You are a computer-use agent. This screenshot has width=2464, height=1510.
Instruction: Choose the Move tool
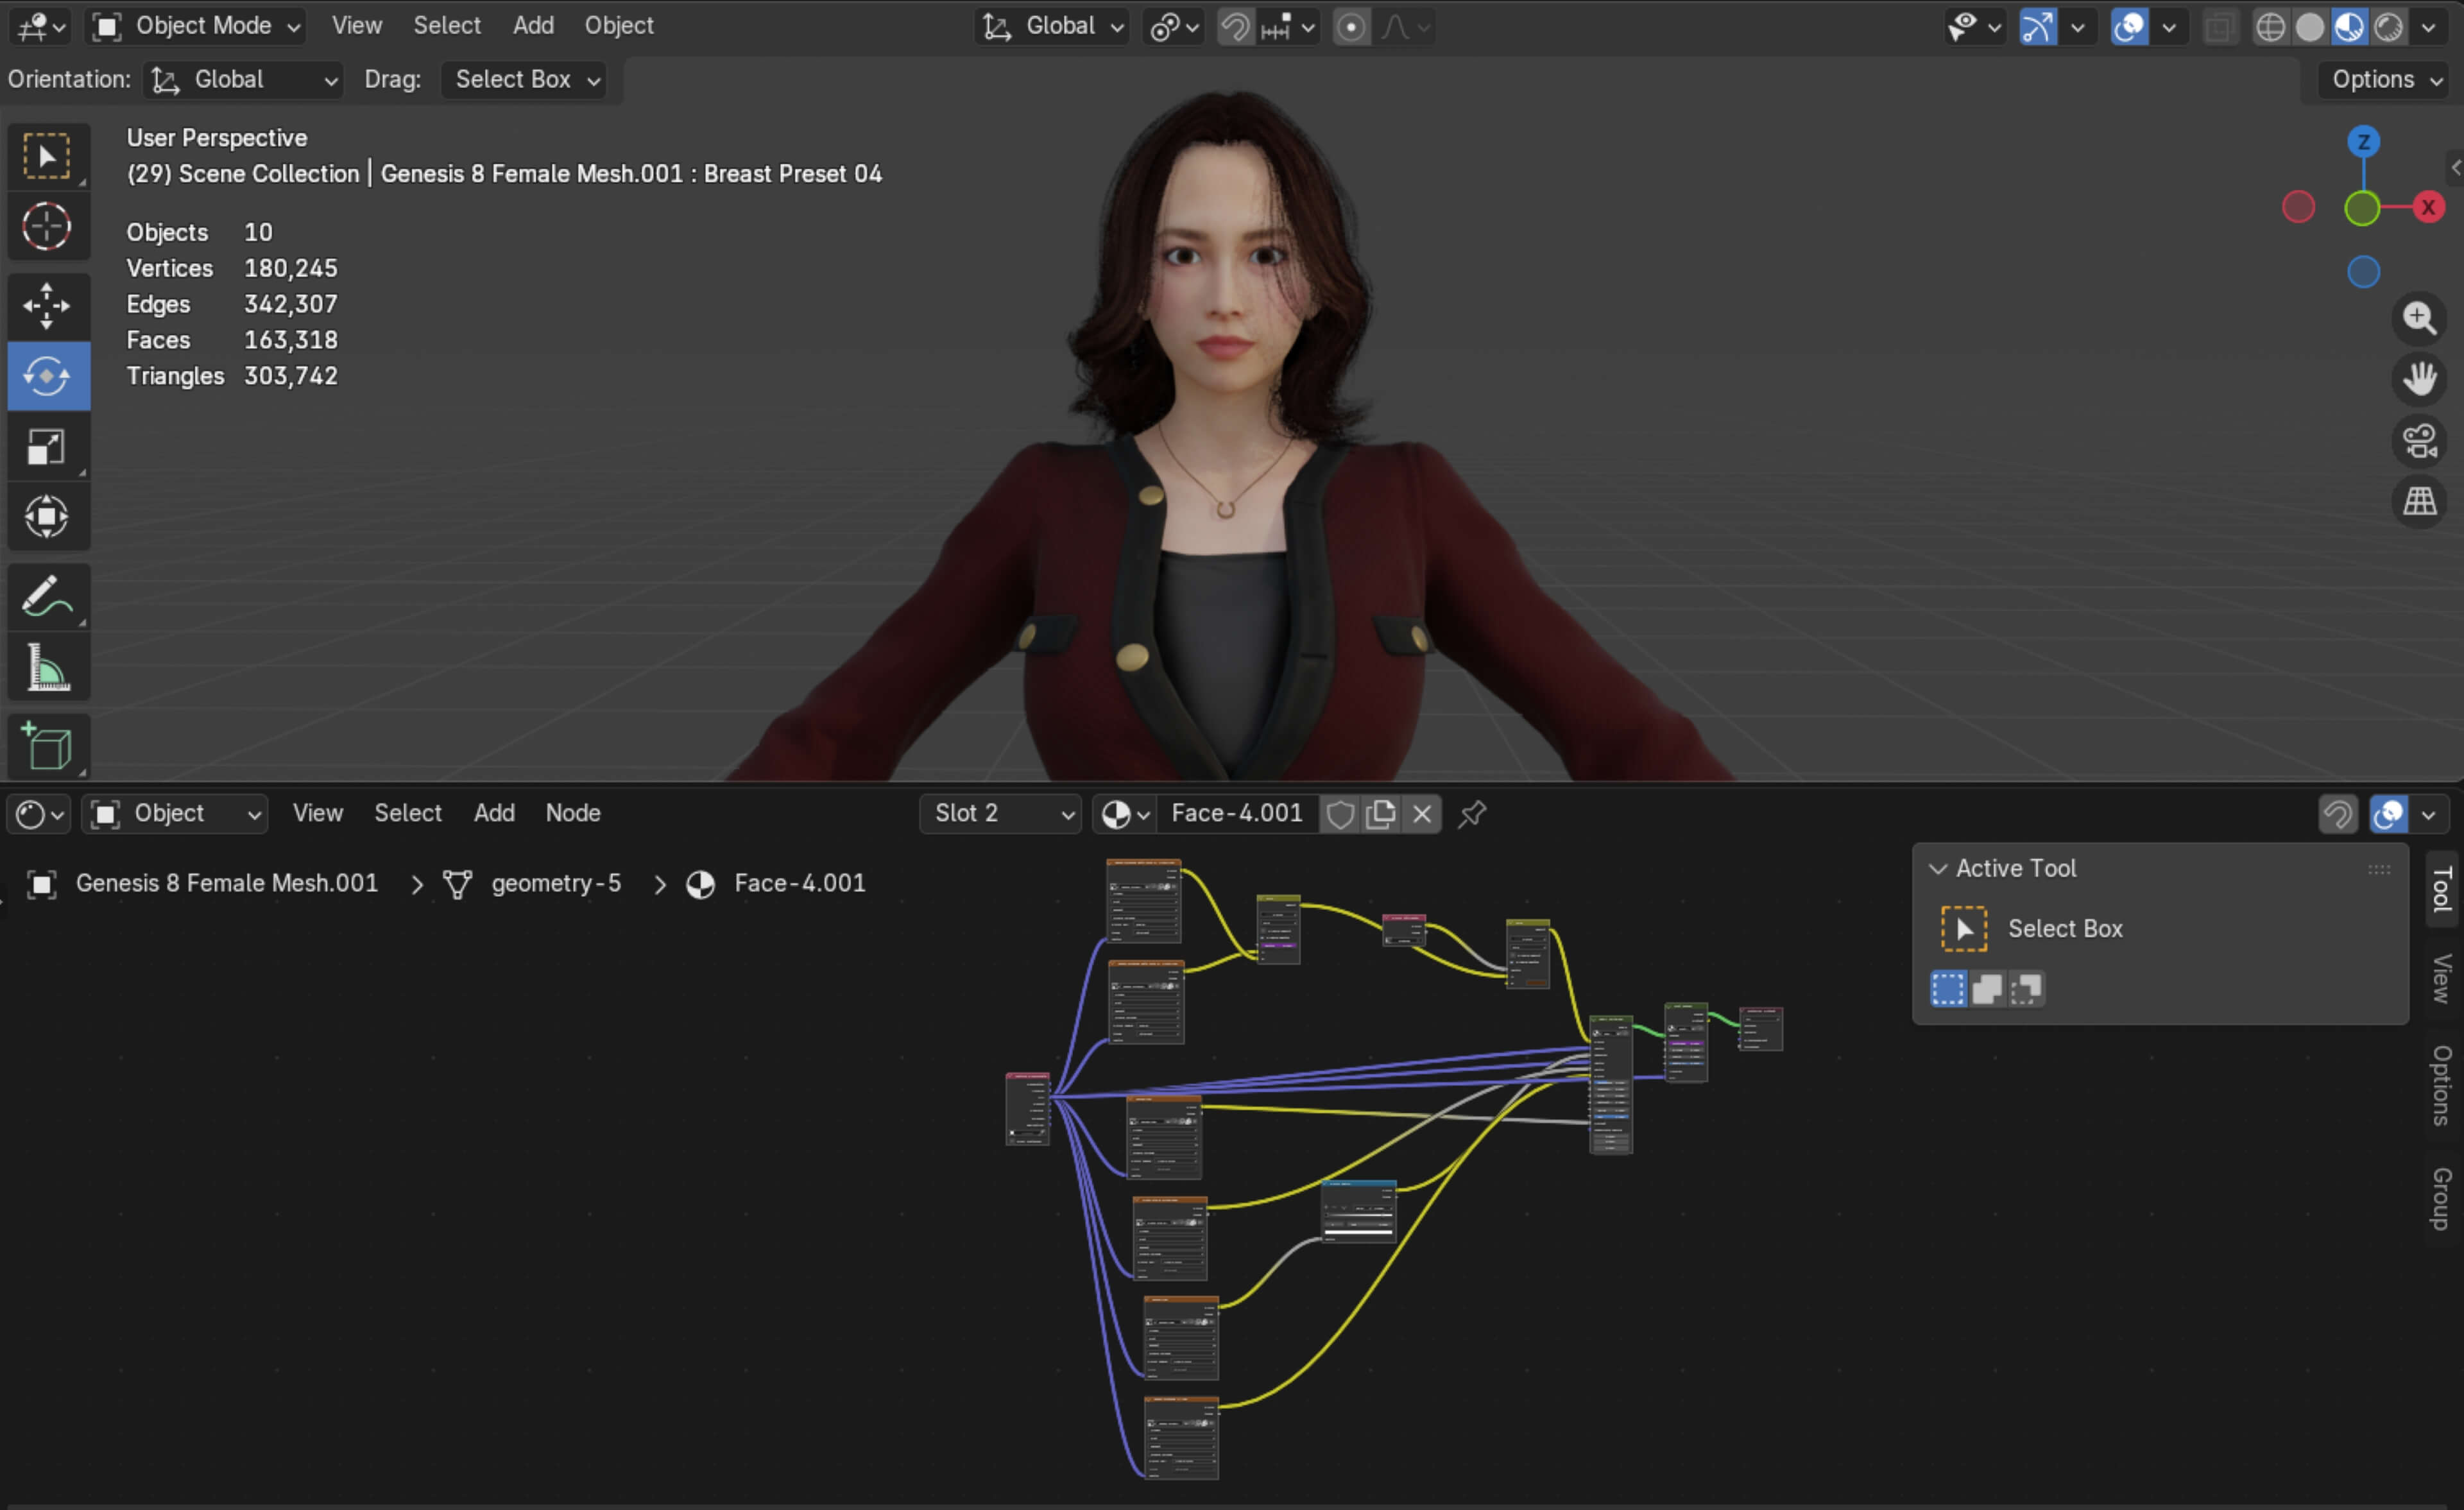(x=47, y=306)
